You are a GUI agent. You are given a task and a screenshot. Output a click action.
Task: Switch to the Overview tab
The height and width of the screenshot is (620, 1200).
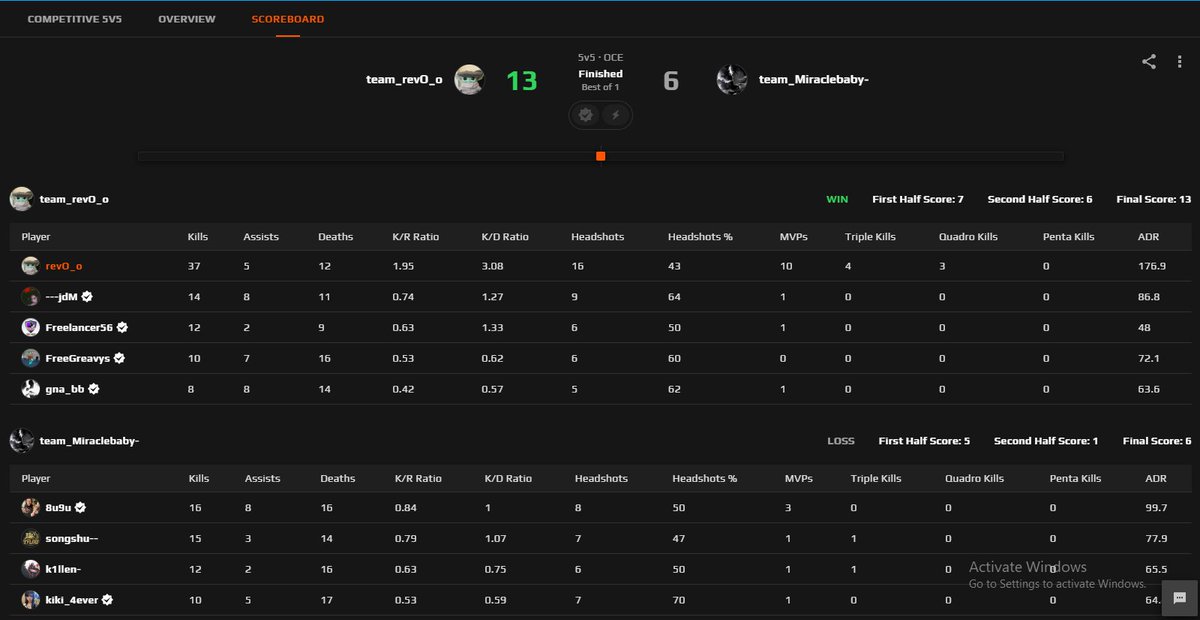[x=187, y=19]
